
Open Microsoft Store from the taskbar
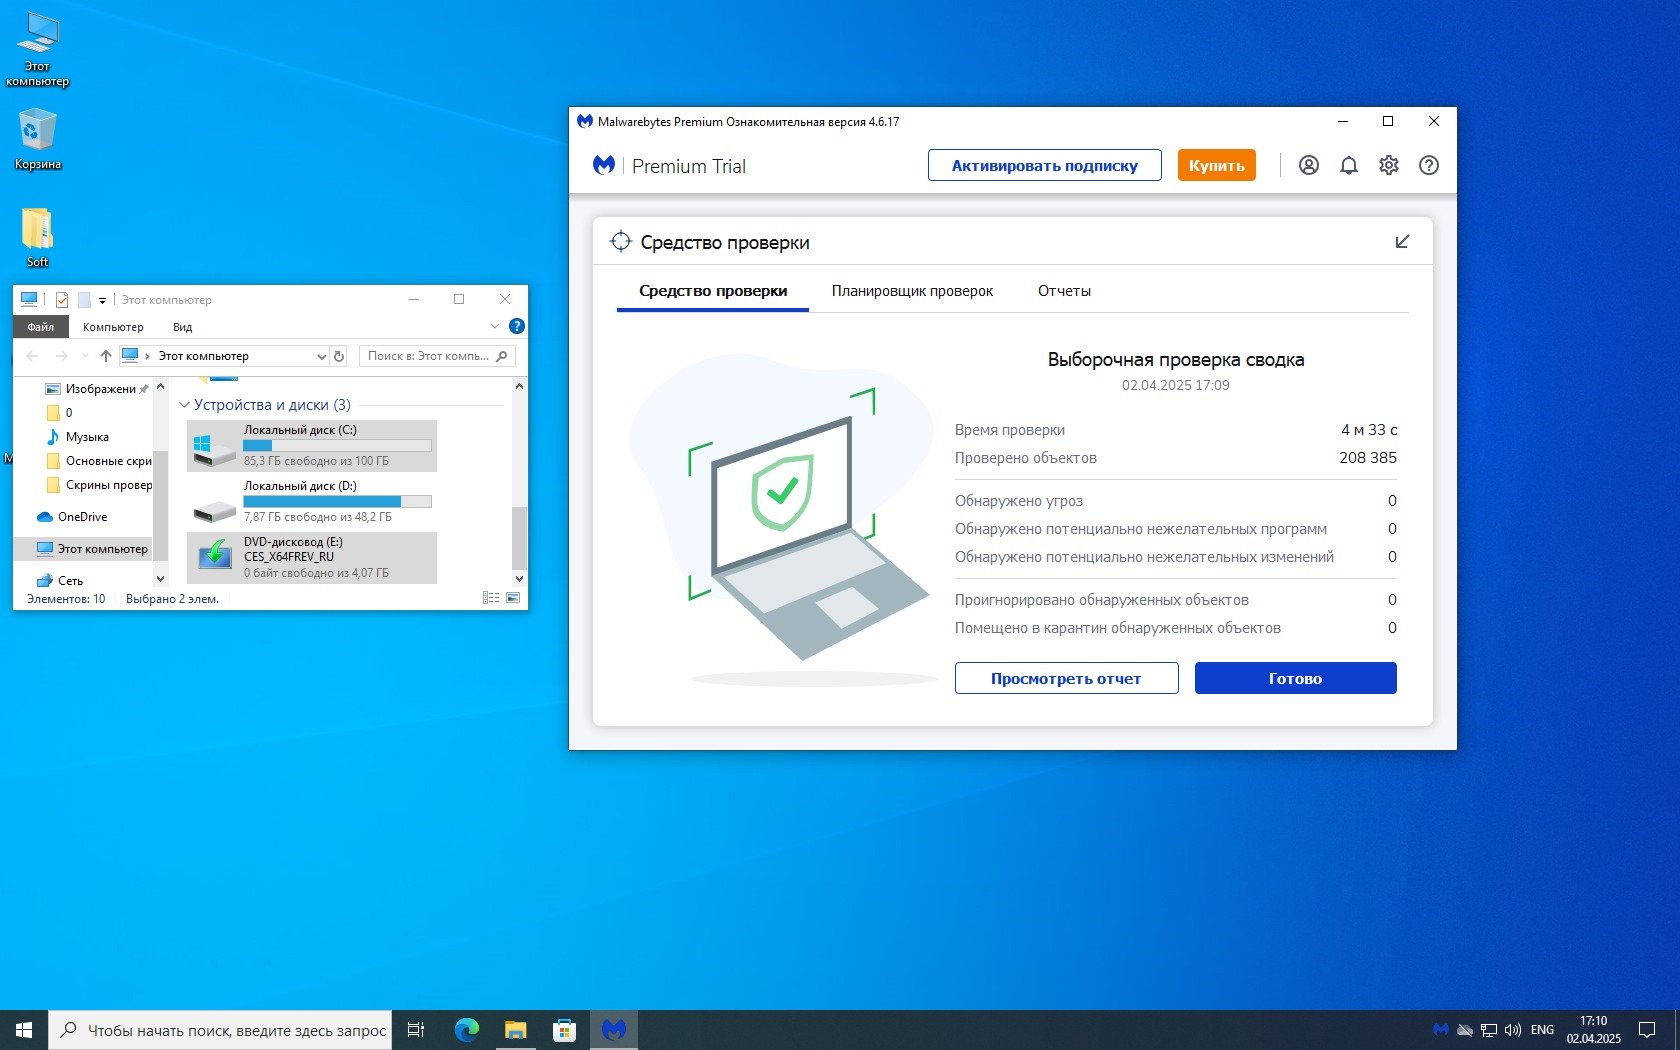[x=564, y=1030]
